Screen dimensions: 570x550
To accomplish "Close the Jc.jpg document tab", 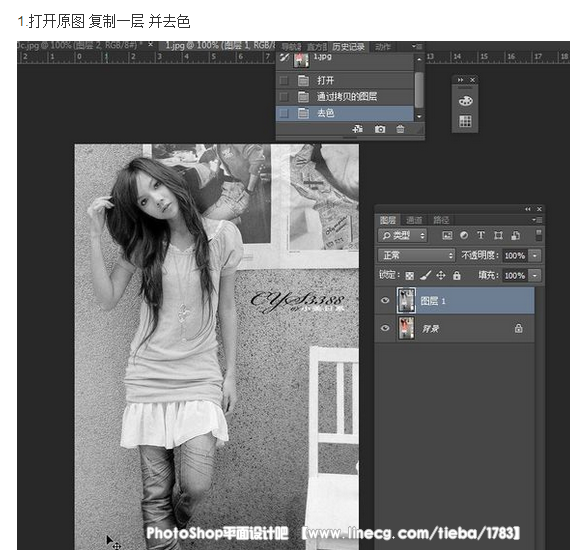I will click(x=150, y=44).
